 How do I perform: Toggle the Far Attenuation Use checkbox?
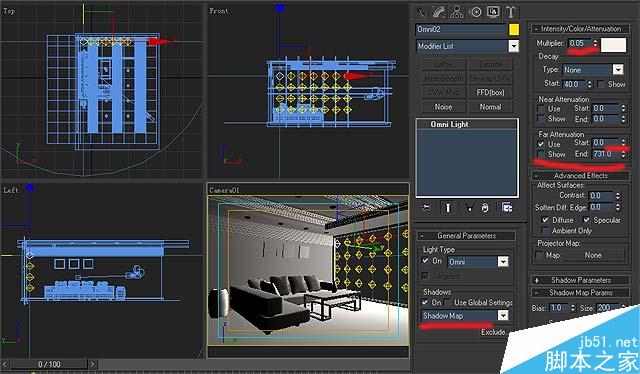point(541,144)
